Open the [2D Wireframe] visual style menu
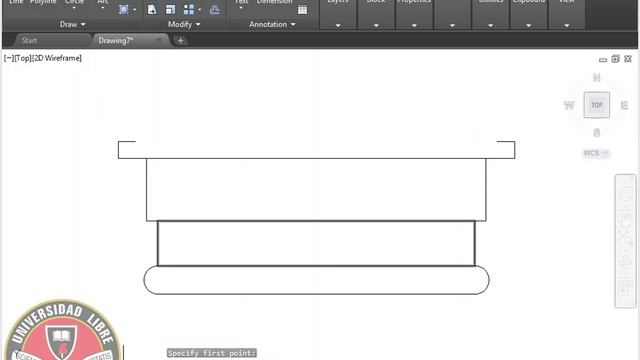This screenshot has width=640, height=360. [x=57, y=58]
